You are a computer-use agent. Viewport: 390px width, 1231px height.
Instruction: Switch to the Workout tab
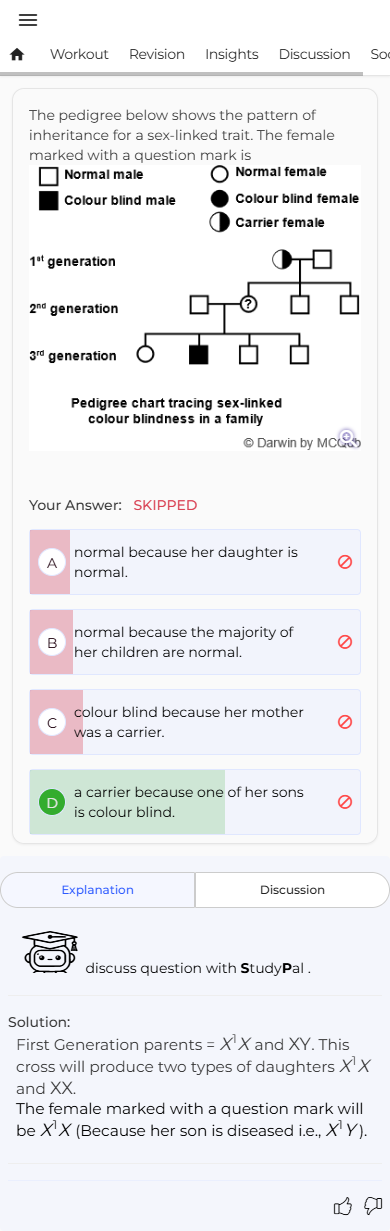coord(79,55)
